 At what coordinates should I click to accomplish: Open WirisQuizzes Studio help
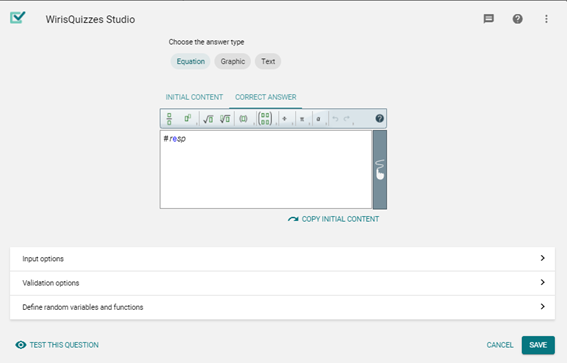pyautogui.click(x=517, y=19)
